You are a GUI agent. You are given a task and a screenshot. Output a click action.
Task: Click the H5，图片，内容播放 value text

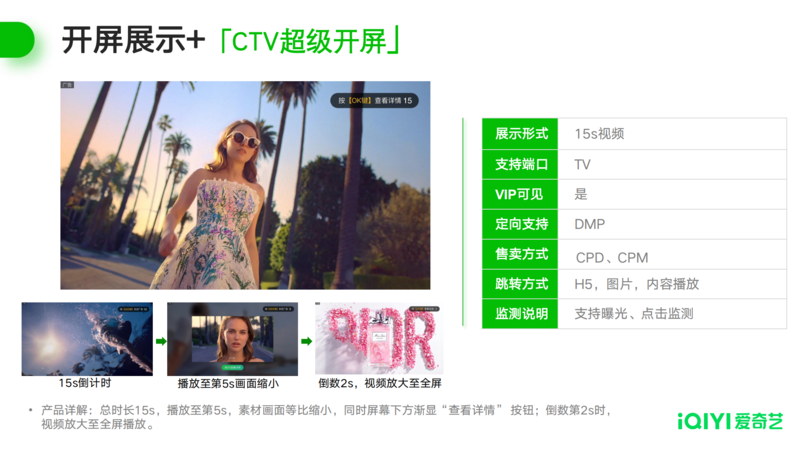click(x=636, y=284)
